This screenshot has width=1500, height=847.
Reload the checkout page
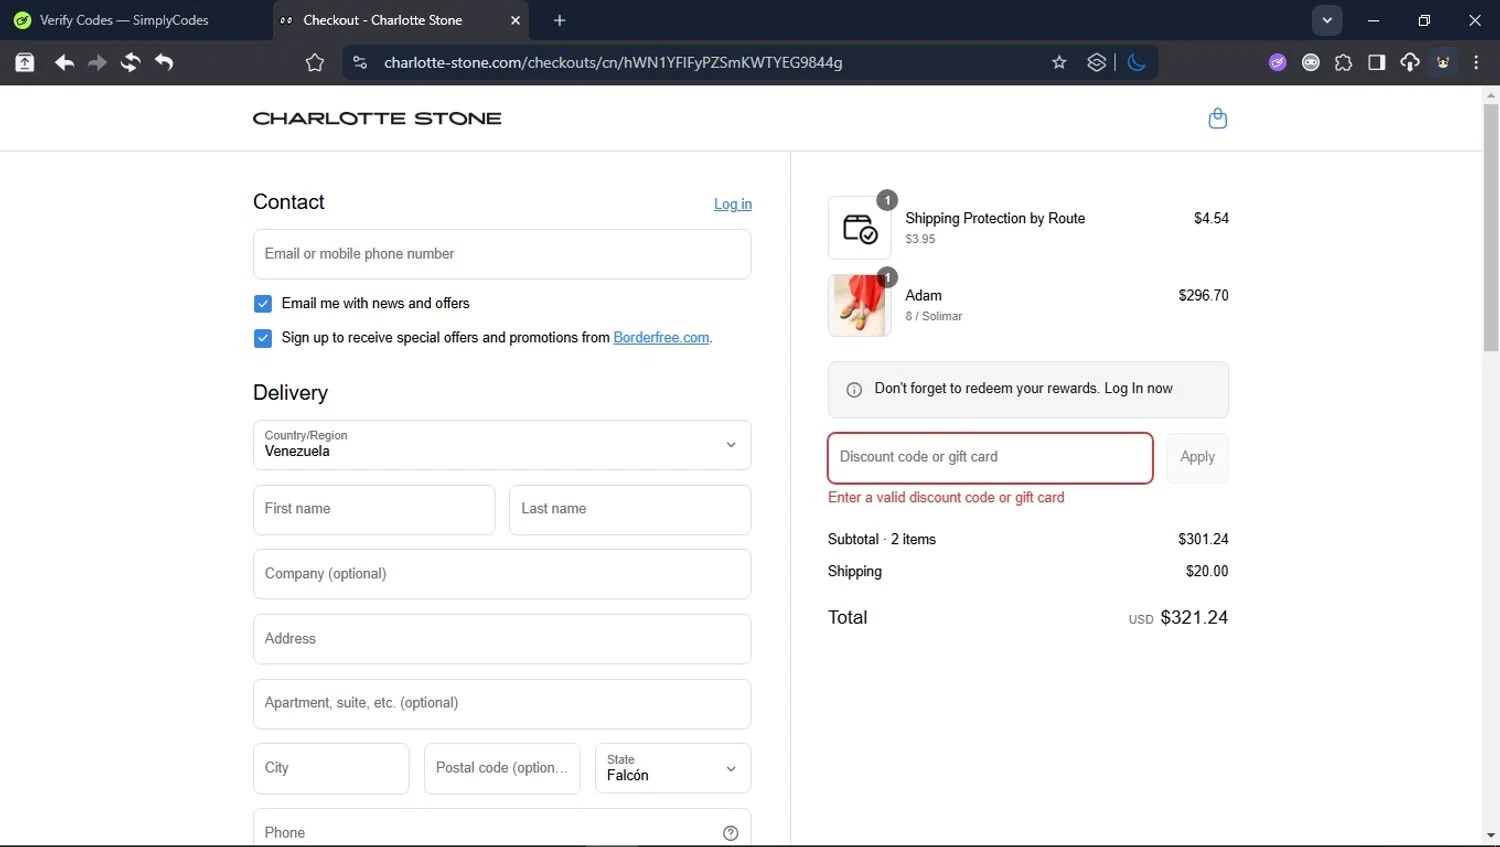coord(130,62)
